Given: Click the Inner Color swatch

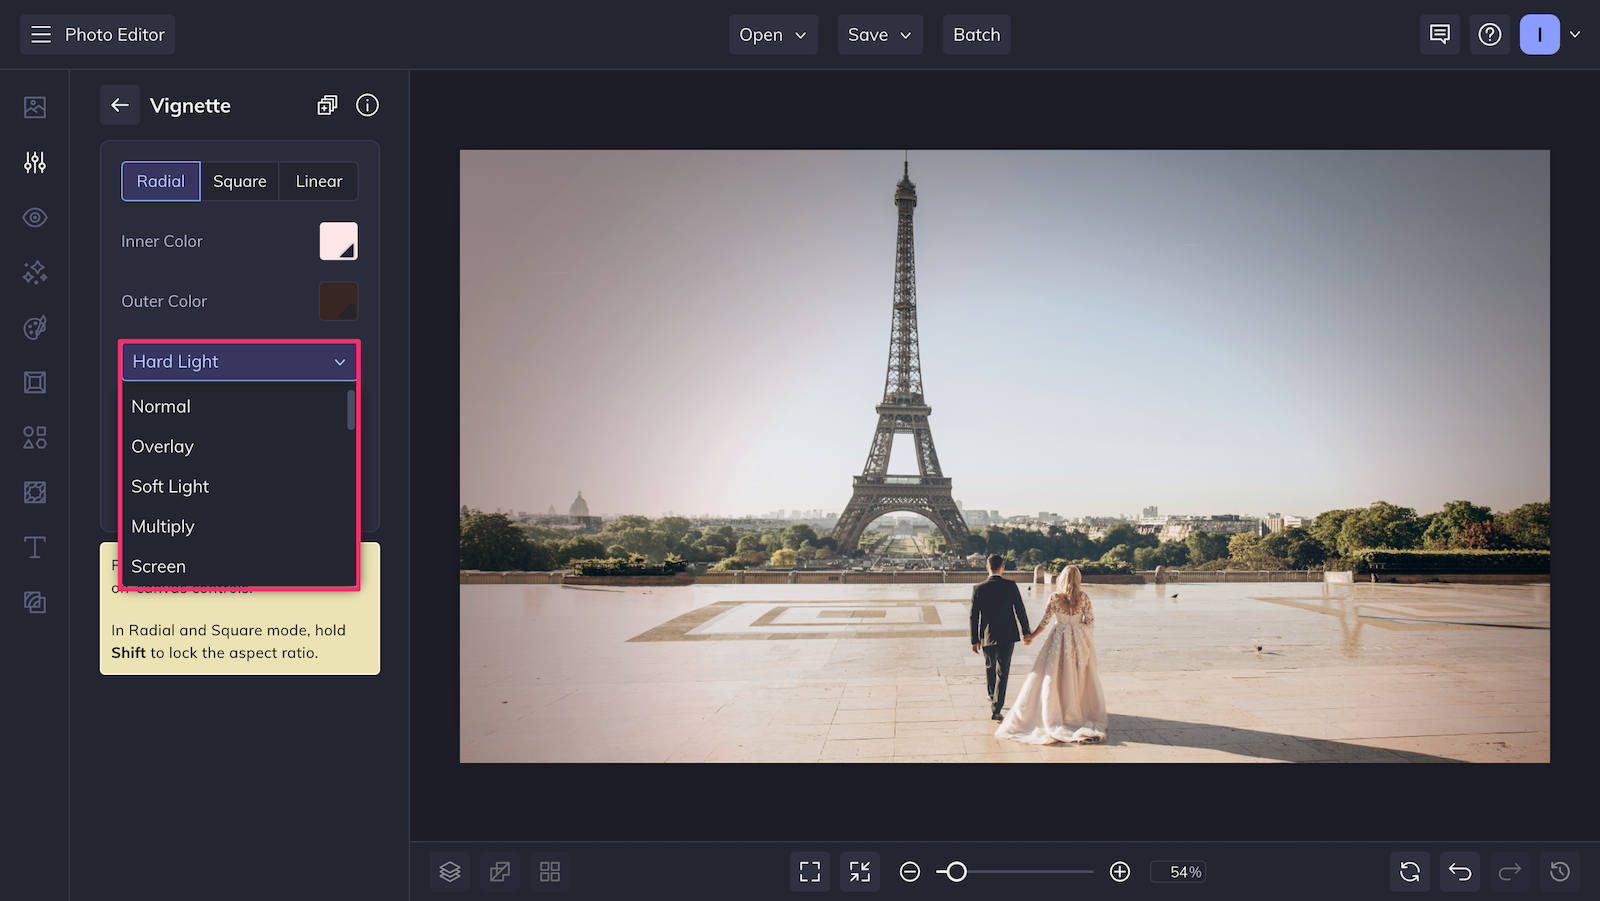Looking at the screenshot, I should [338, 241].
